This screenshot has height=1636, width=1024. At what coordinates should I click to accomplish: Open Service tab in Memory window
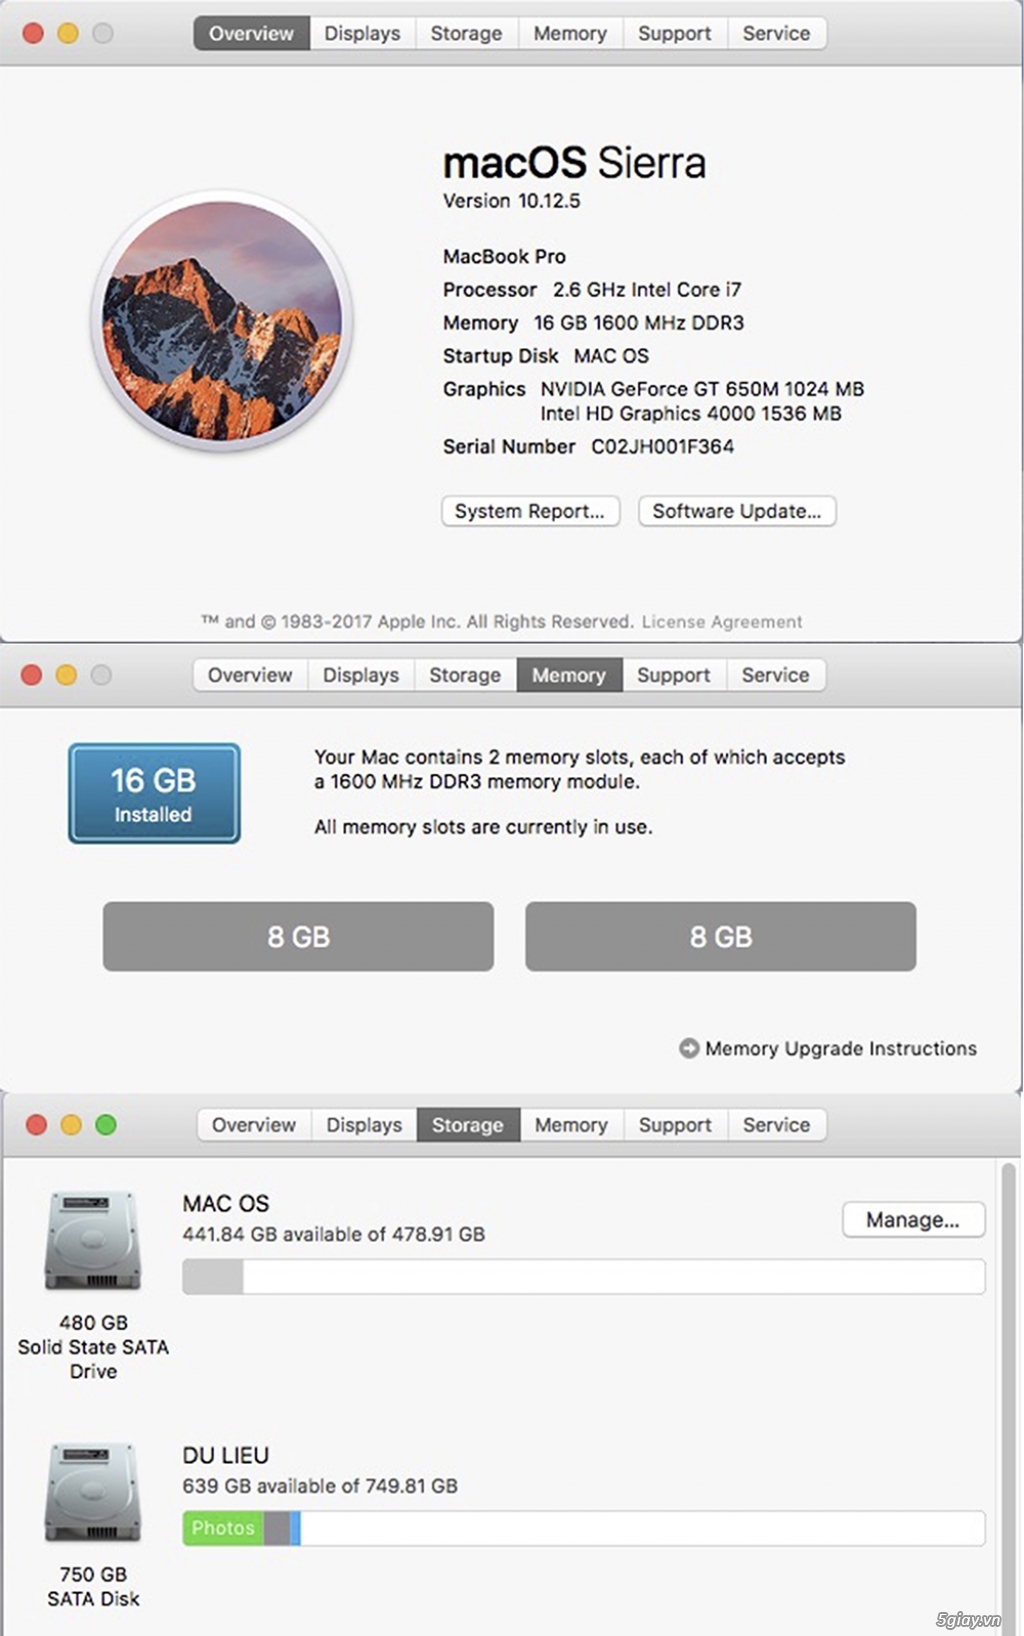coord(775,675)
